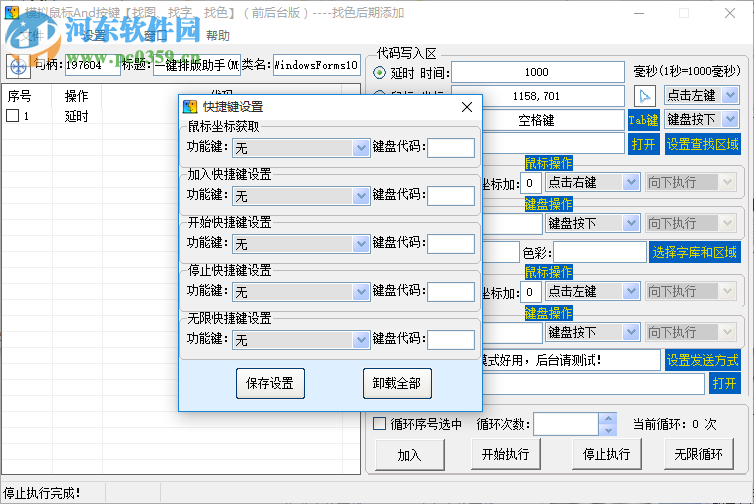Click 加入快捷键设置 键盘代码 field

[451, 196]
